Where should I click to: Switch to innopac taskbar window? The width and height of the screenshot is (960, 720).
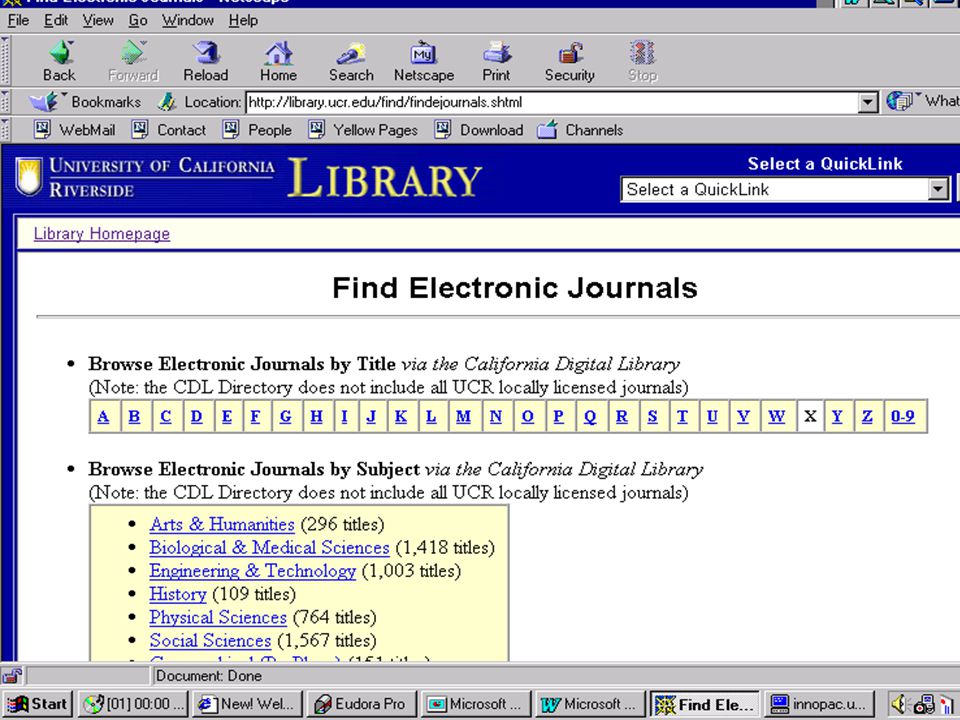(x=819, y=704)
